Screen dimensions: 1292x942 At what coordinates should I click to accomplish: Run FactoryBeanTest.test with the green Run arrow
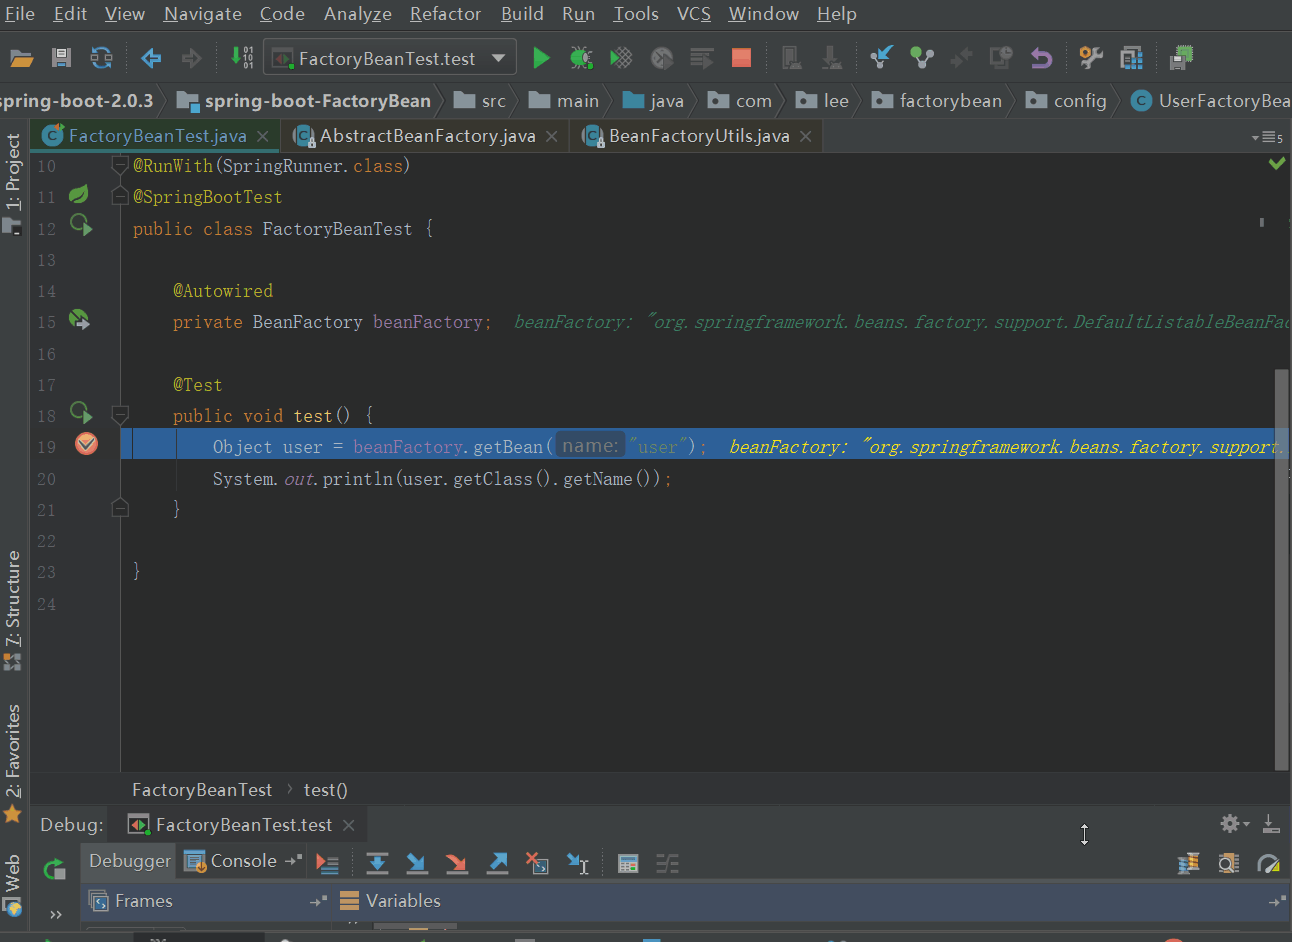point(541,58)
